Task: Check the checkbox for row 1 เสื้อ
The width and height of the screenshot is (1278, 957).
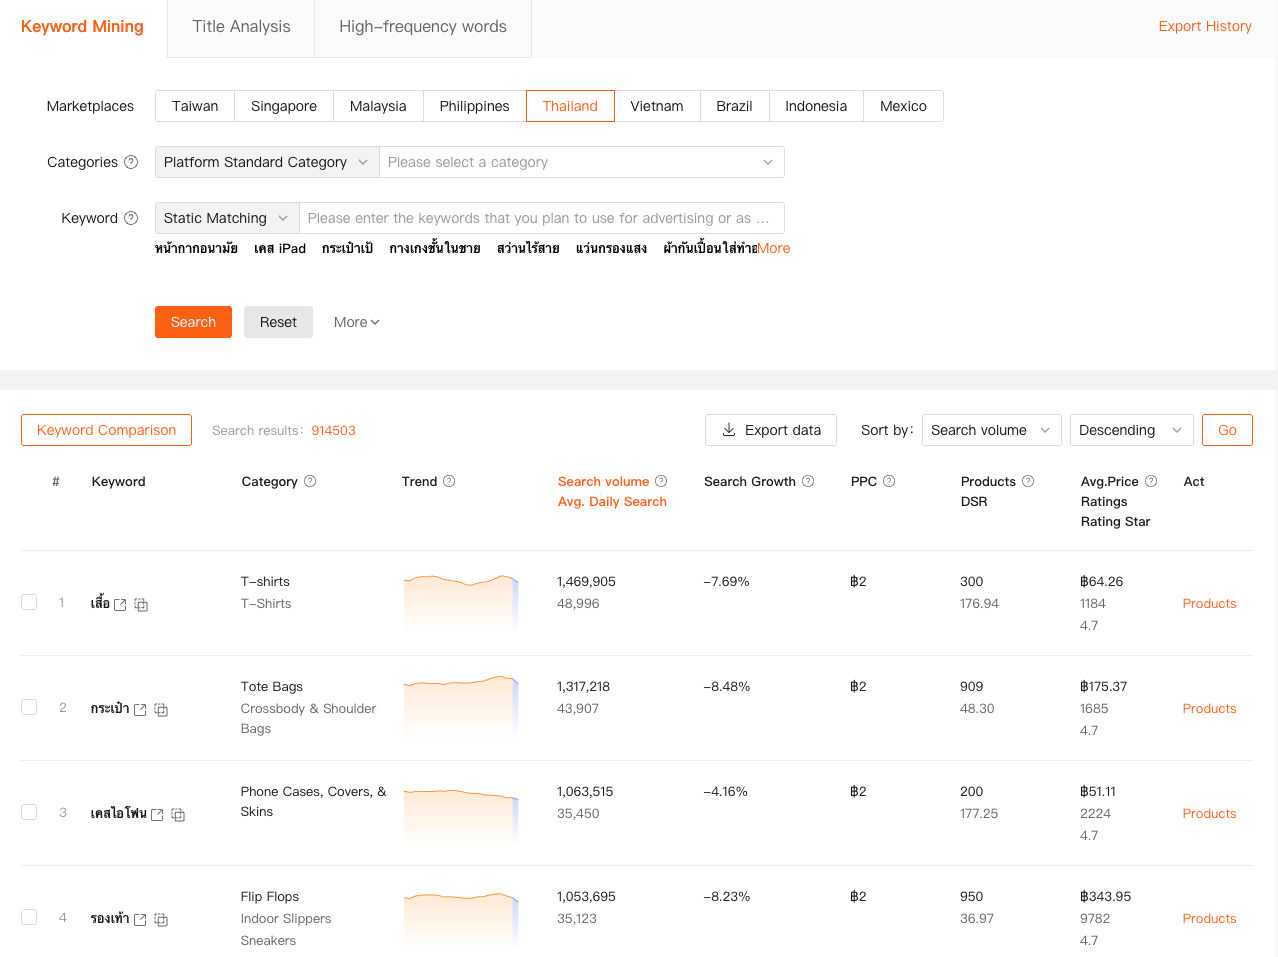Action: tap(29, 602)
